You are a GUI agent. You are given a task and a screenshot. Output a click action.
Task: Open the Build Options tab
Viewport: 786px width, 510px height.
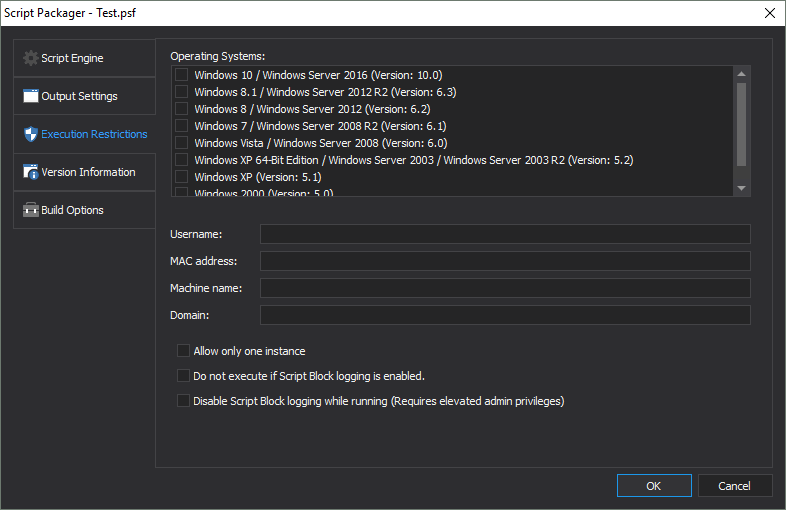[72, 210]
